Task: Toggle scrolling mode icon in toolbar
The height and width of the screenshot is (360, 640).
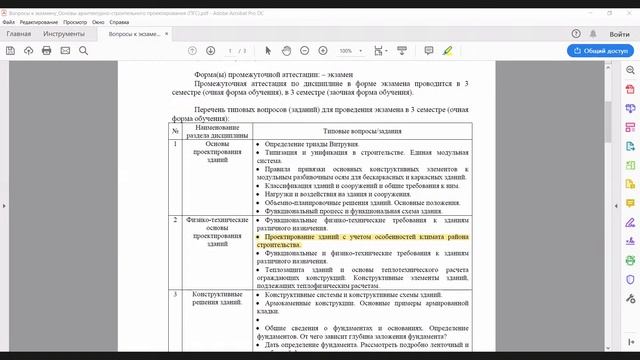Action: tap(402, 51)
